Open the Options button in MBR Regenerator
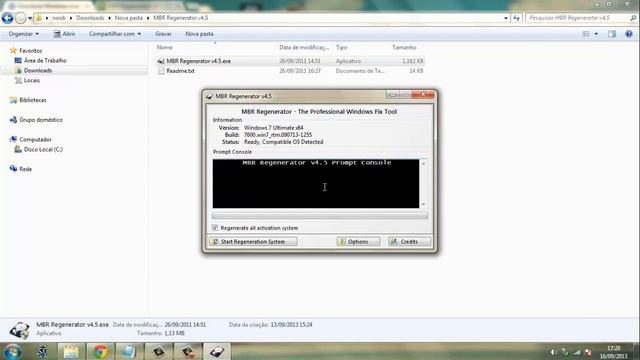 pos(358,242)
